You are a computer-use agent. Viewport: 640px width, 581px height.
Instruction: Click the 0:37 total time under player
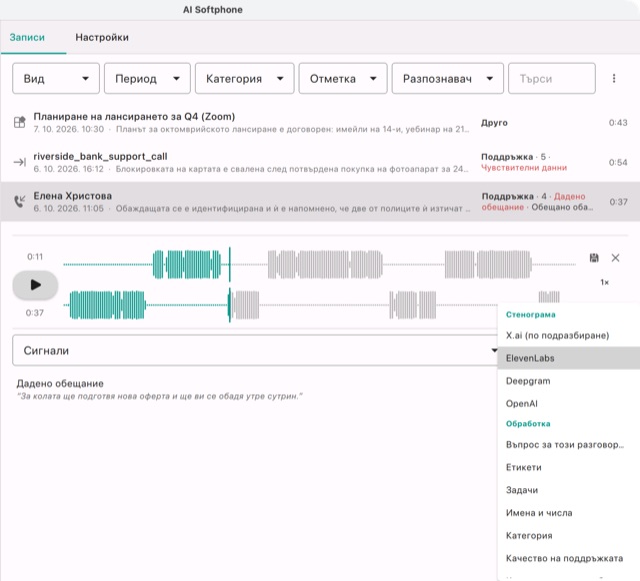[35, 313]
